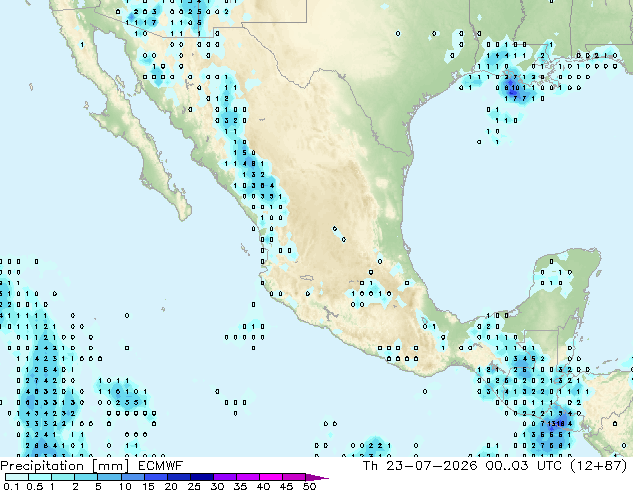Click the date text "Th 23-07-2026"
Viewport: 634px width, 490px height.
[420, 466]
